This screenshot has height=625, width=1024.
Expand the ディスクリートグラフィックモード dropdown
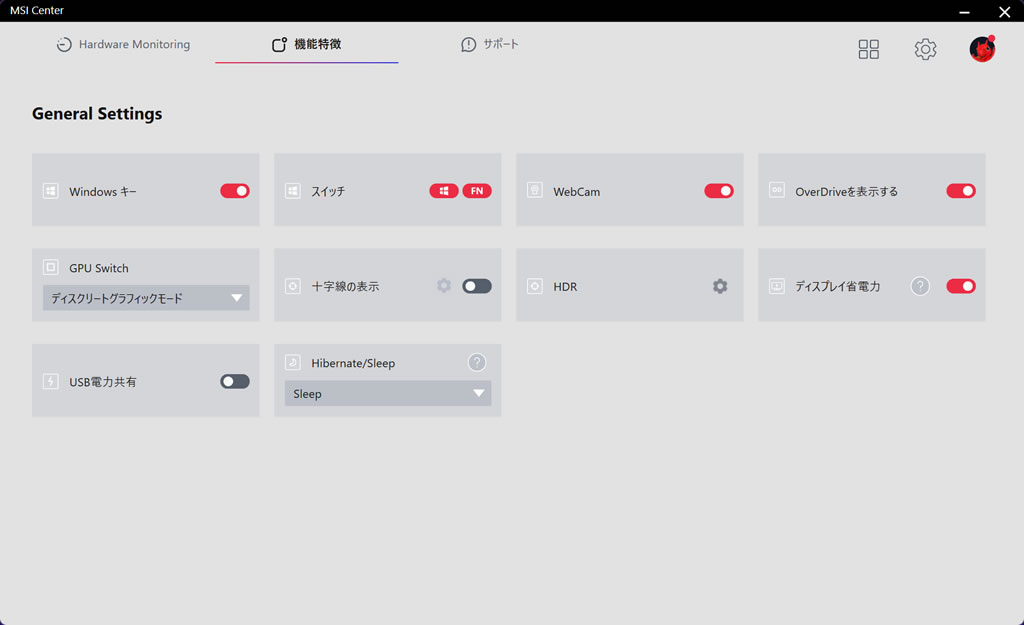click(x=146, y=298)
